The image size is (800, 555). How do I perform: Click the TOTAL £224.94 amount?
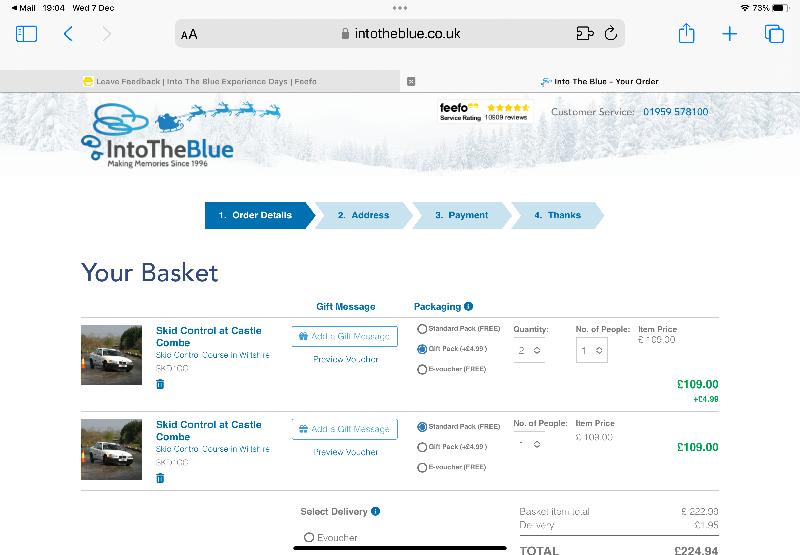(696, 550)
